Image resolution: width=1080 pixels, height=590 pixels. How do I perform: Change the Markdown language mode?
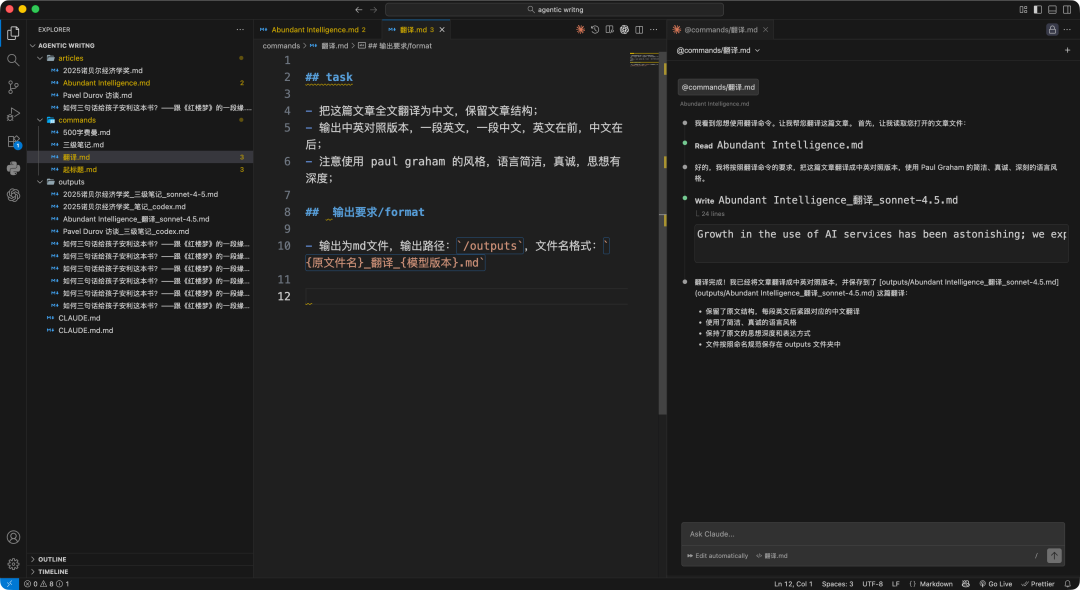(936, 584)
